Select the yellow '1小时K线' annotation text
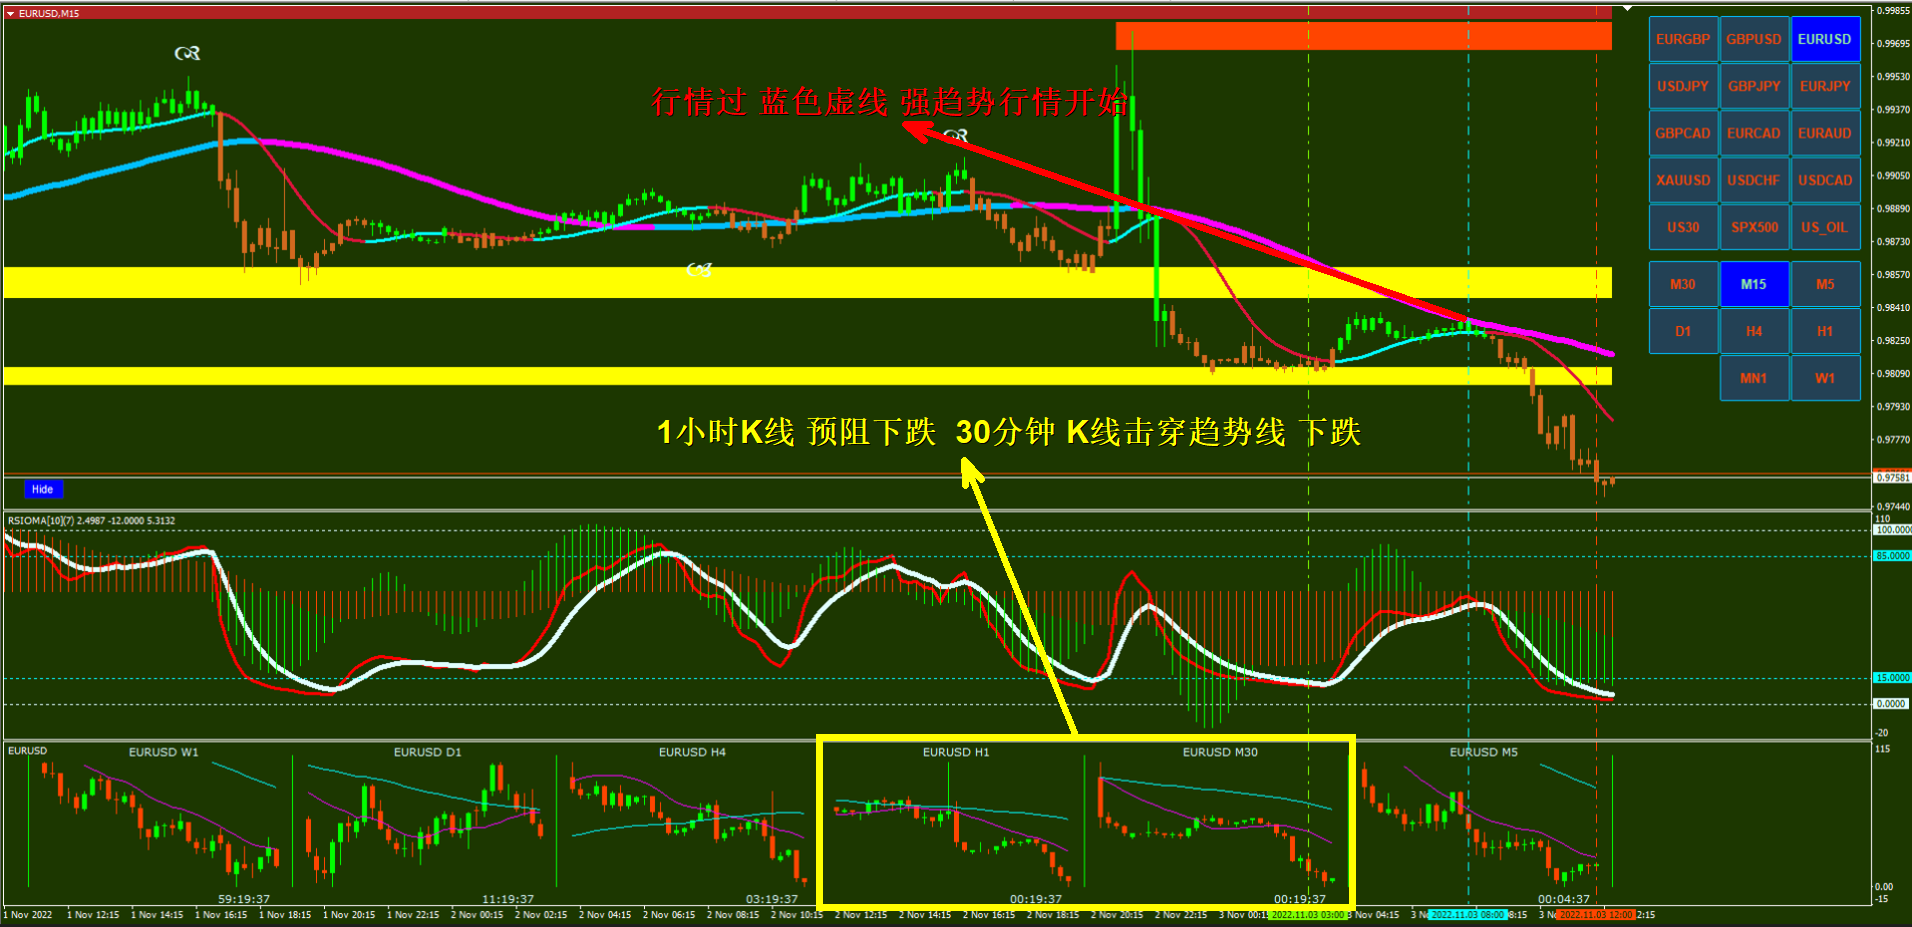Image resolution: width=1912 pixels, height=927 pixels. point(1008,432)
